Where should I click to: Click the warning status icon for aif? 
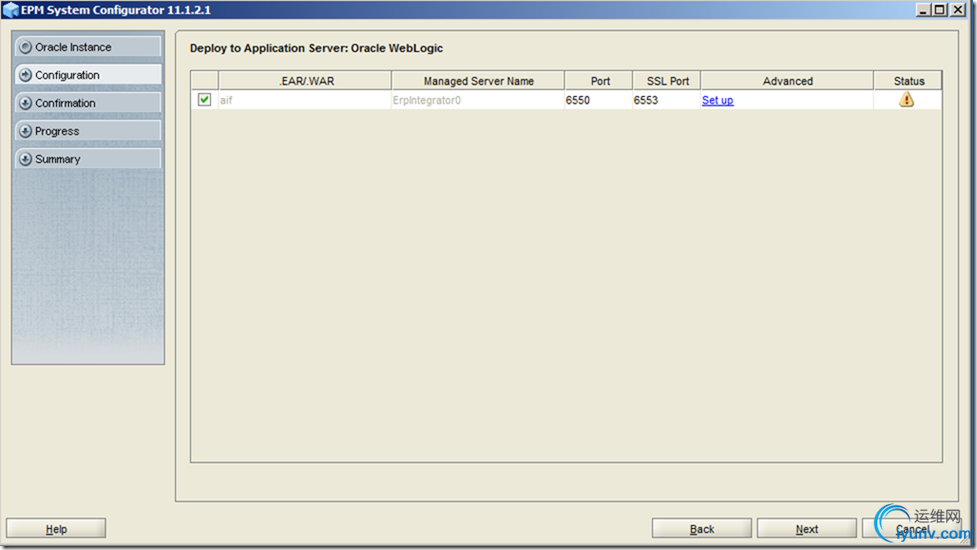point(907,100)
